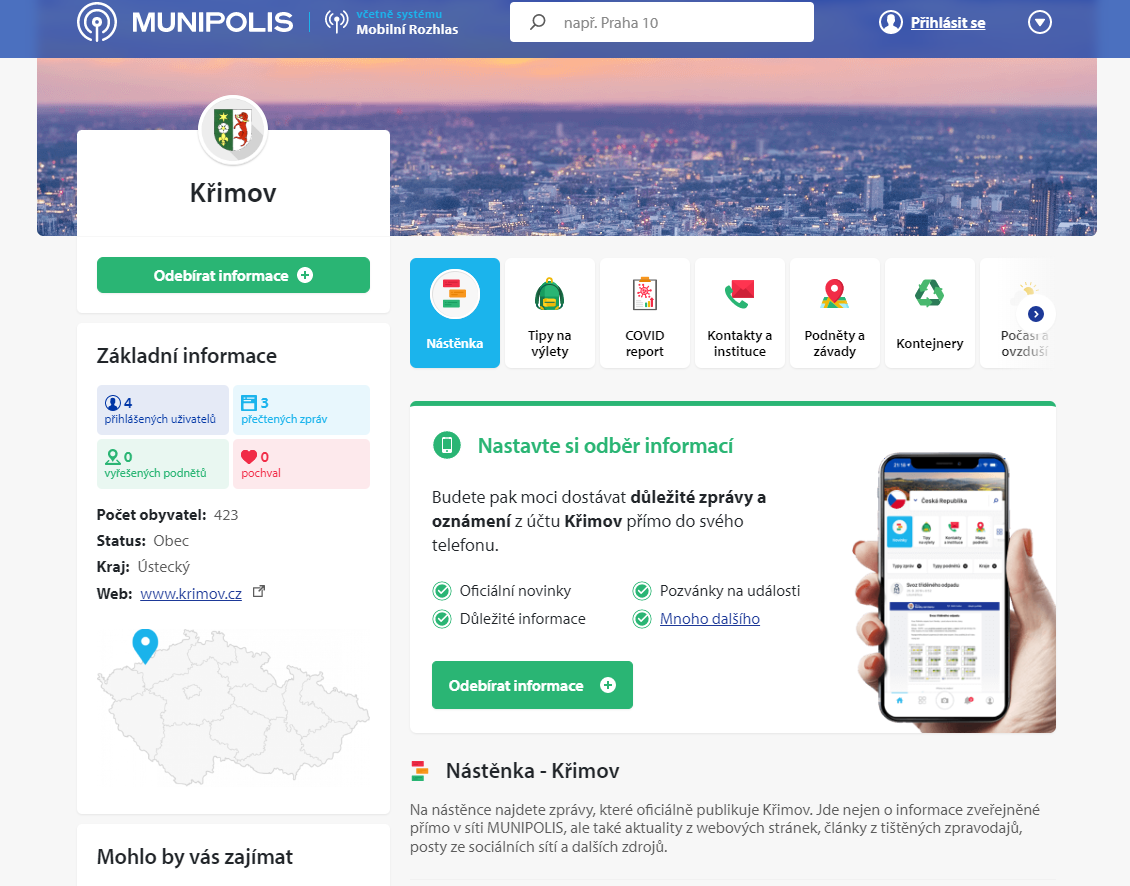Open the Tipy na výlety backpack tile
The image size is (1130, 886).
point(550,314)
